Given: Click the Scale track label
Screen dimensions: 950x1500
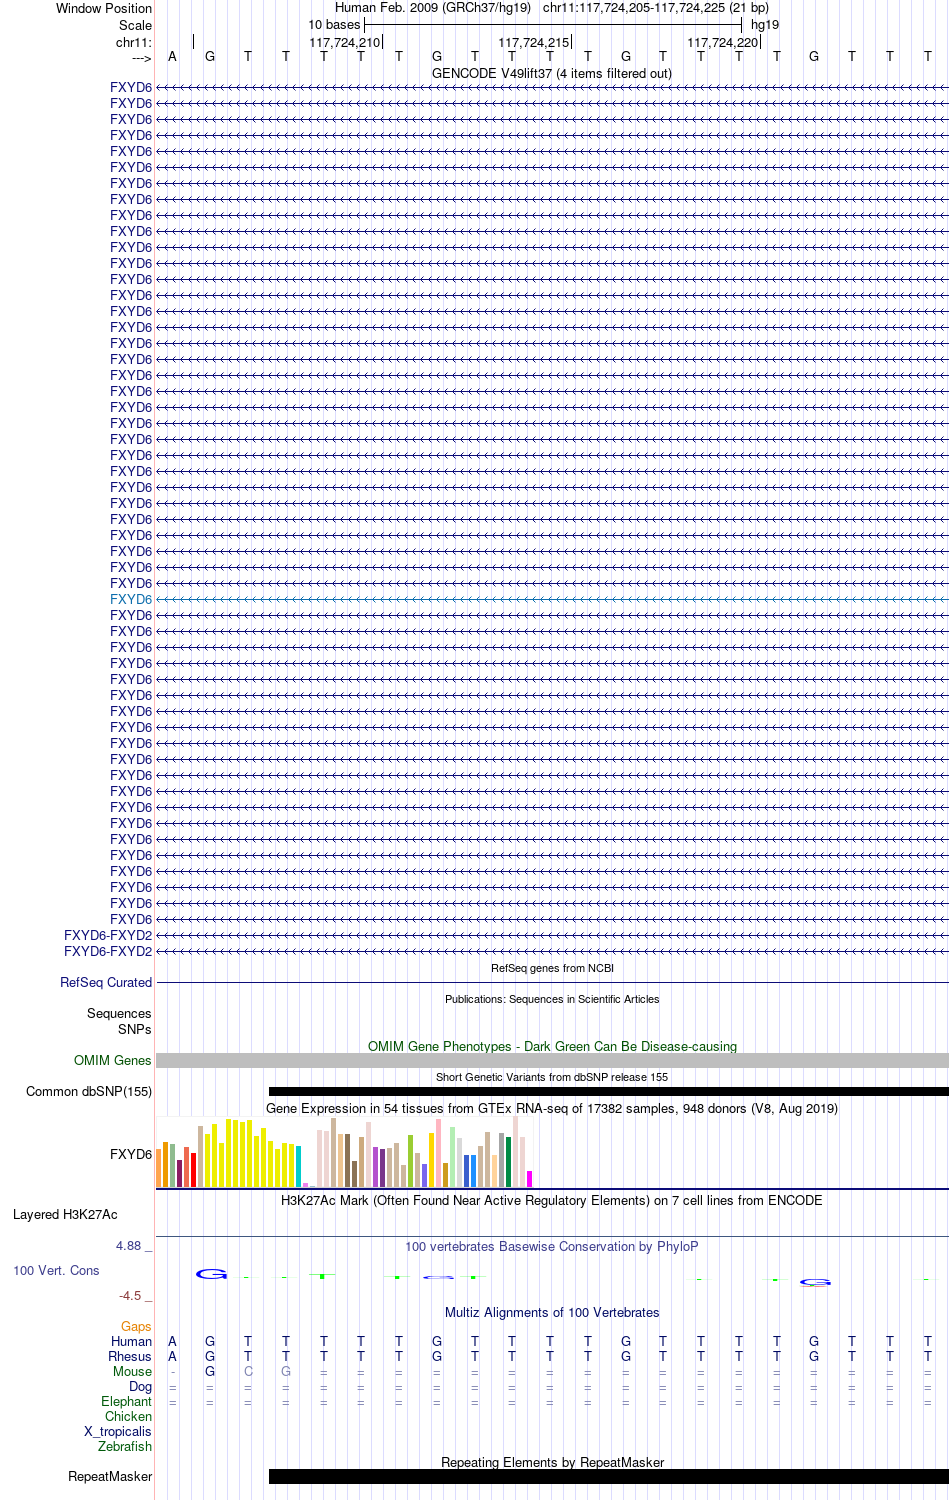Looking at the screenshot, I should (x=136, y=25).
